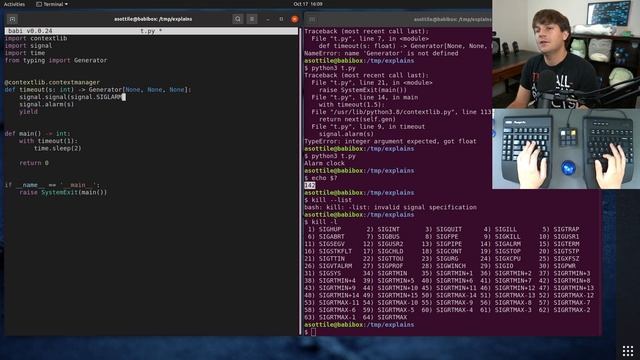Click the babi v0.0.24 status bar
The image size is (640, 360).
coord(151,31)
